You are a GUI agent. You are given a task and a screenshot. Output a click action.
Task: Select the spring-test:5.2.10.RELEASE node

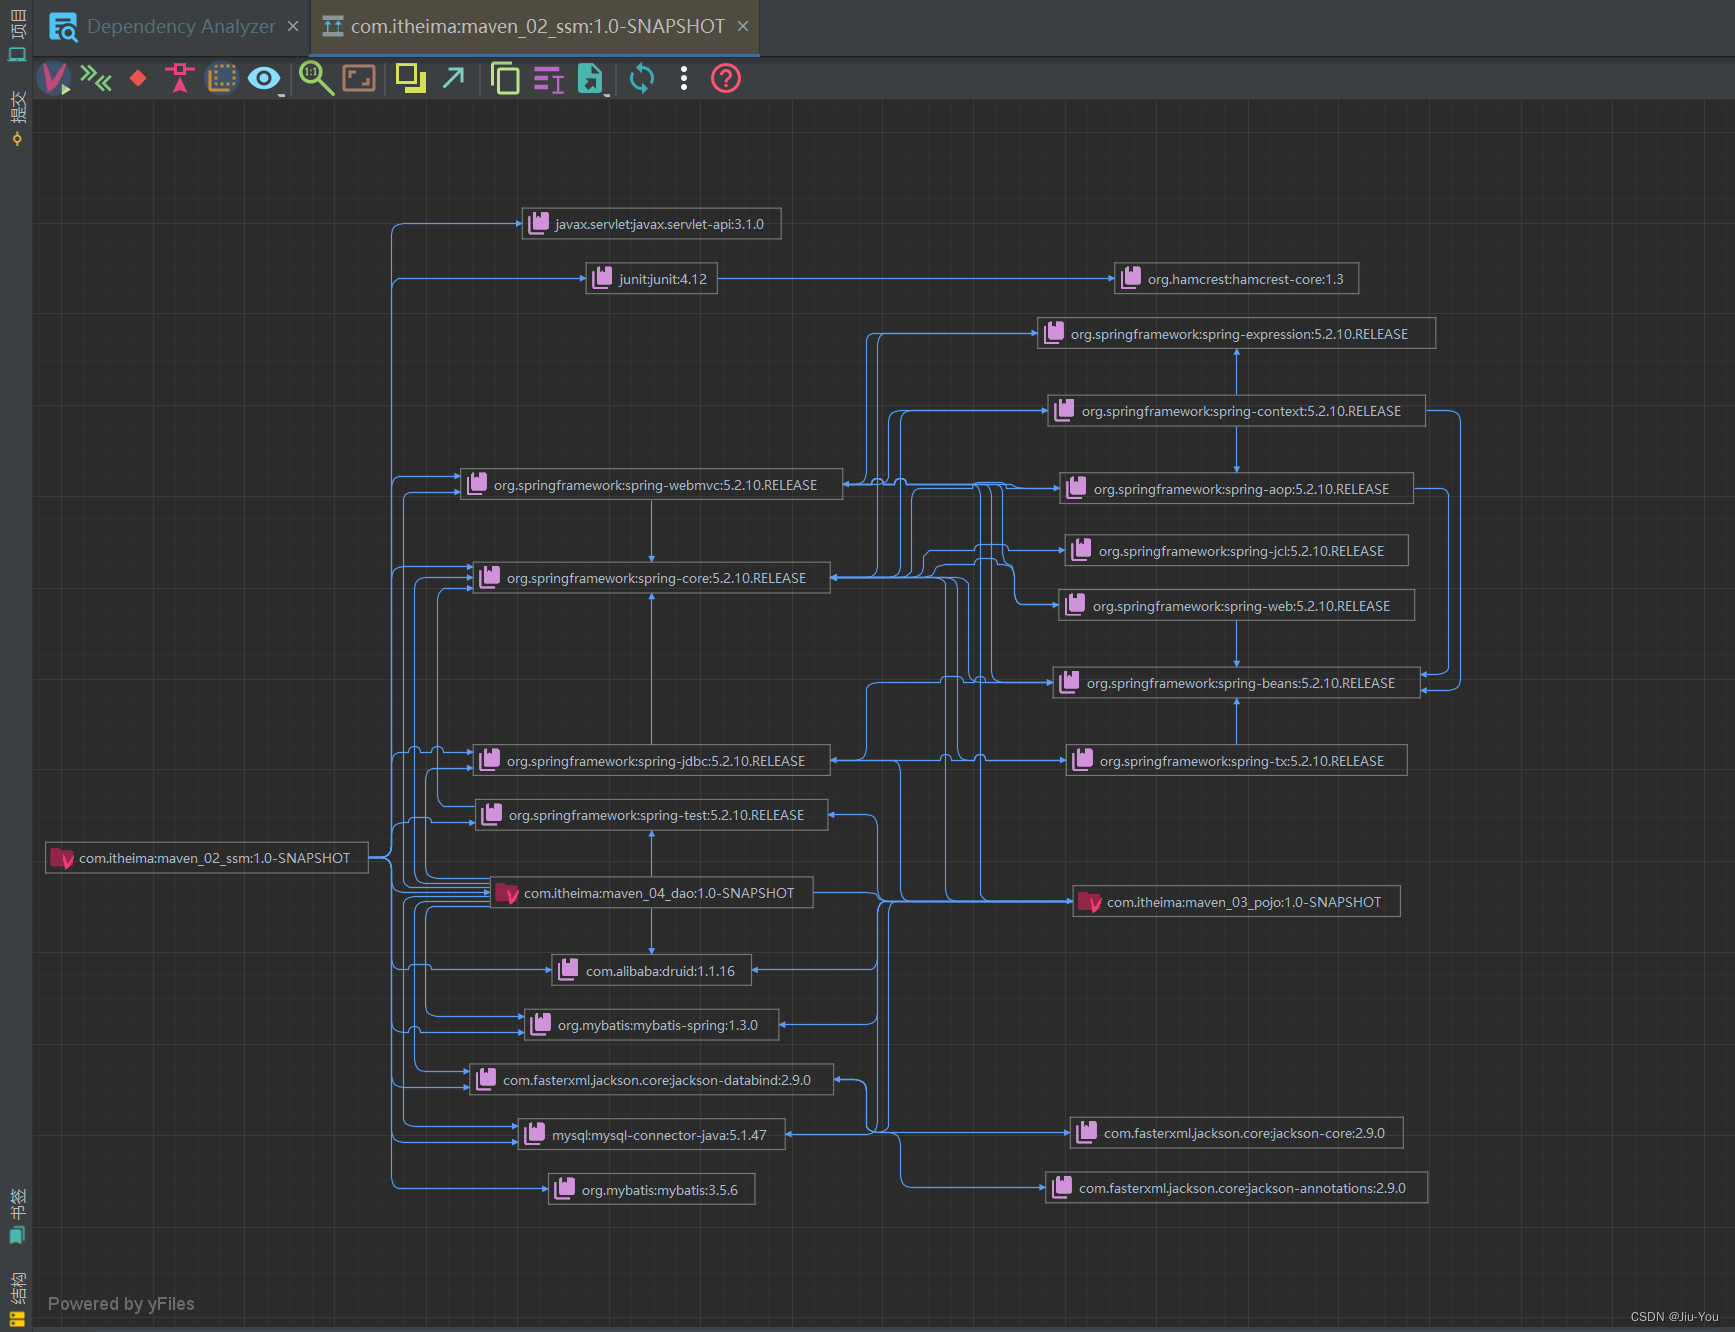click(x=651, y=815)
